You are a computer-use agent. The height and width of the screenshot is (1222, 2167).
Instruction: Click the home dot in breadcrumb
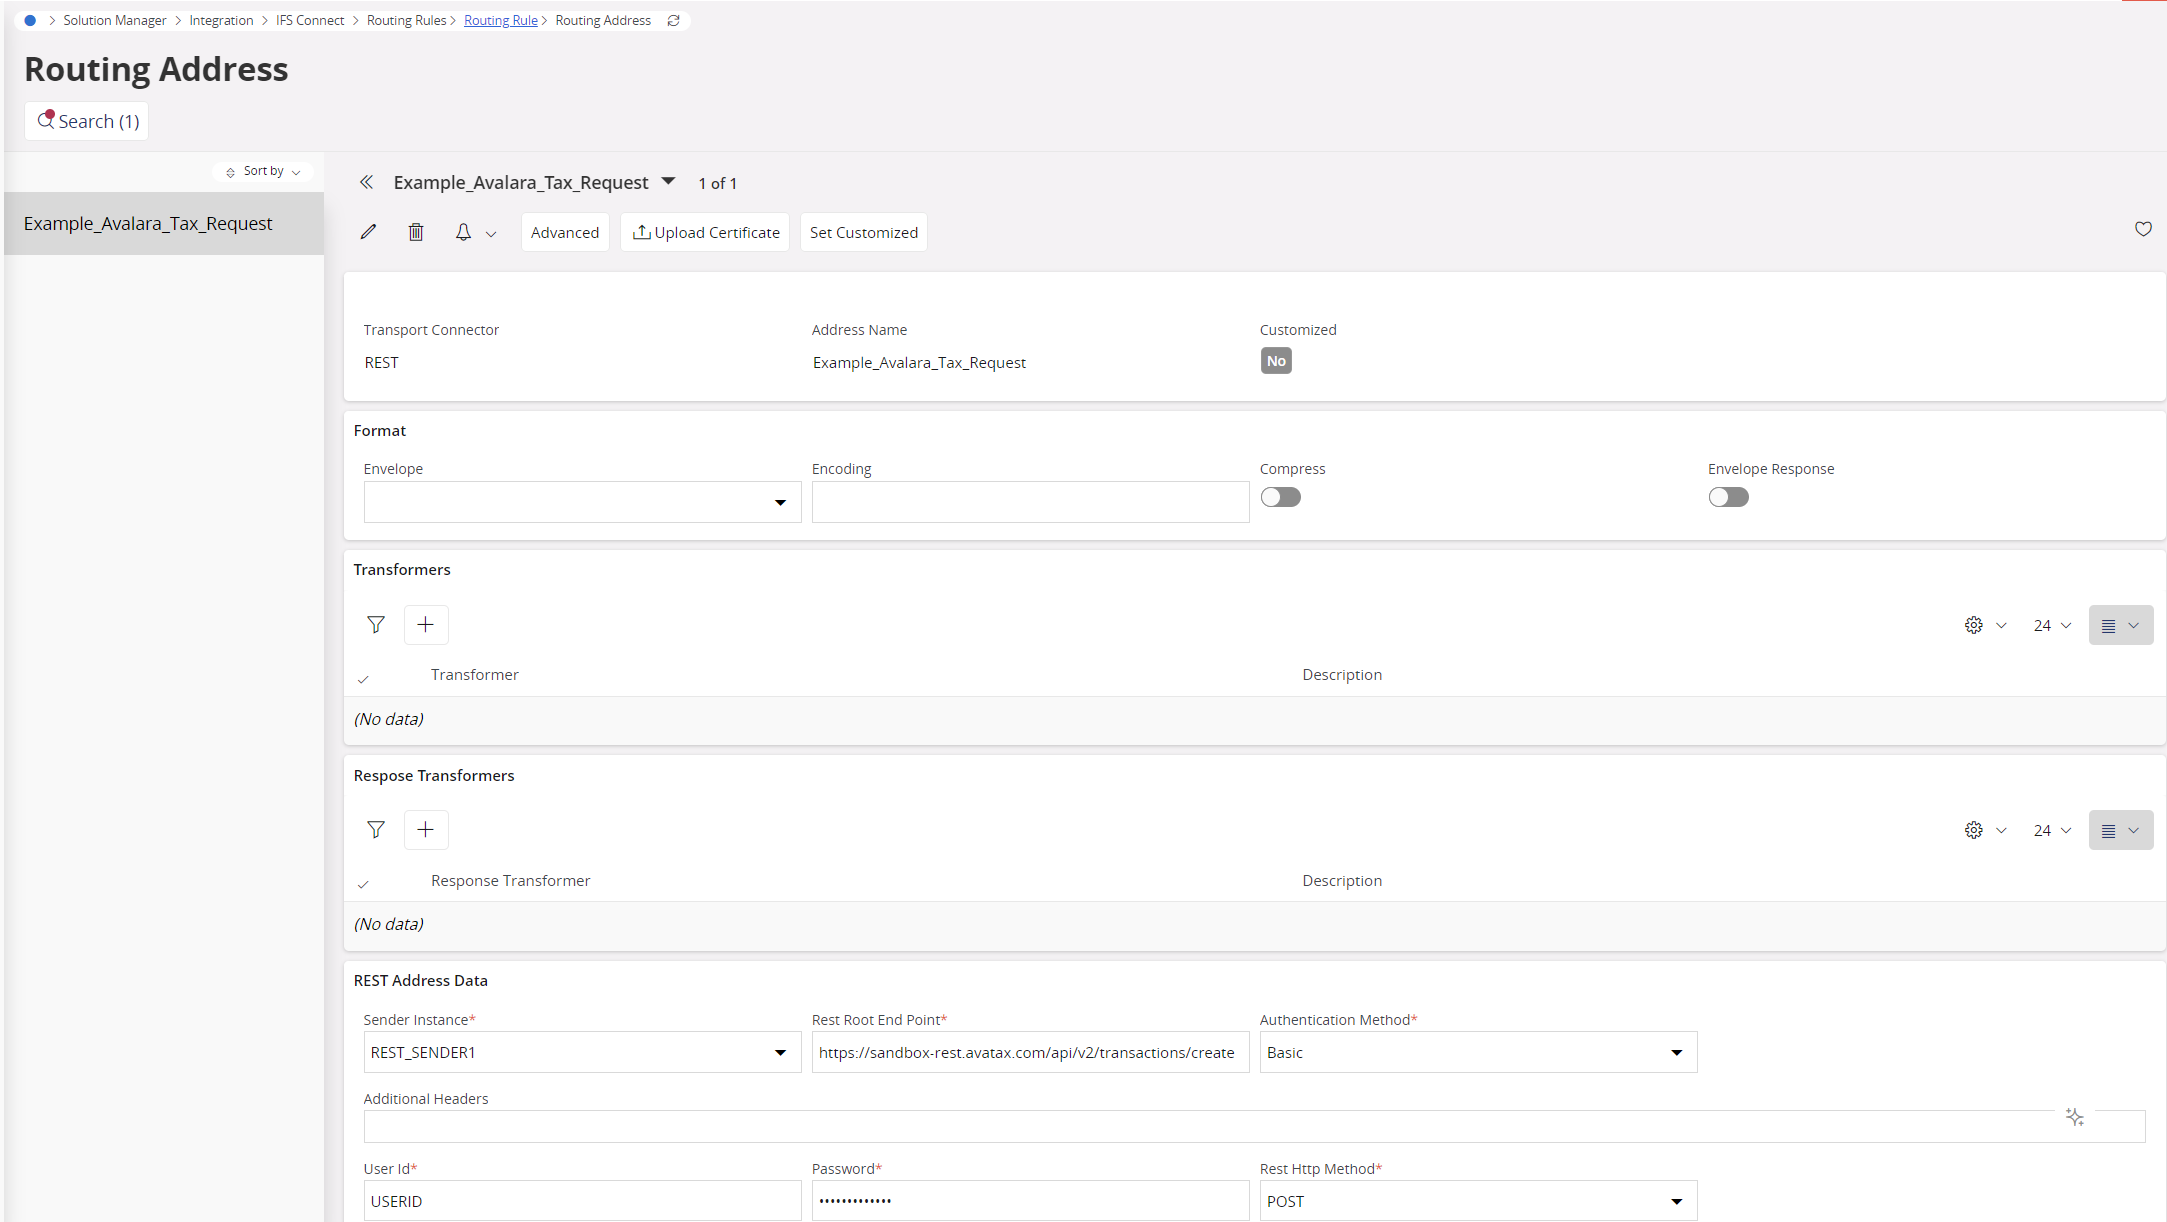[x=30, y=20]
